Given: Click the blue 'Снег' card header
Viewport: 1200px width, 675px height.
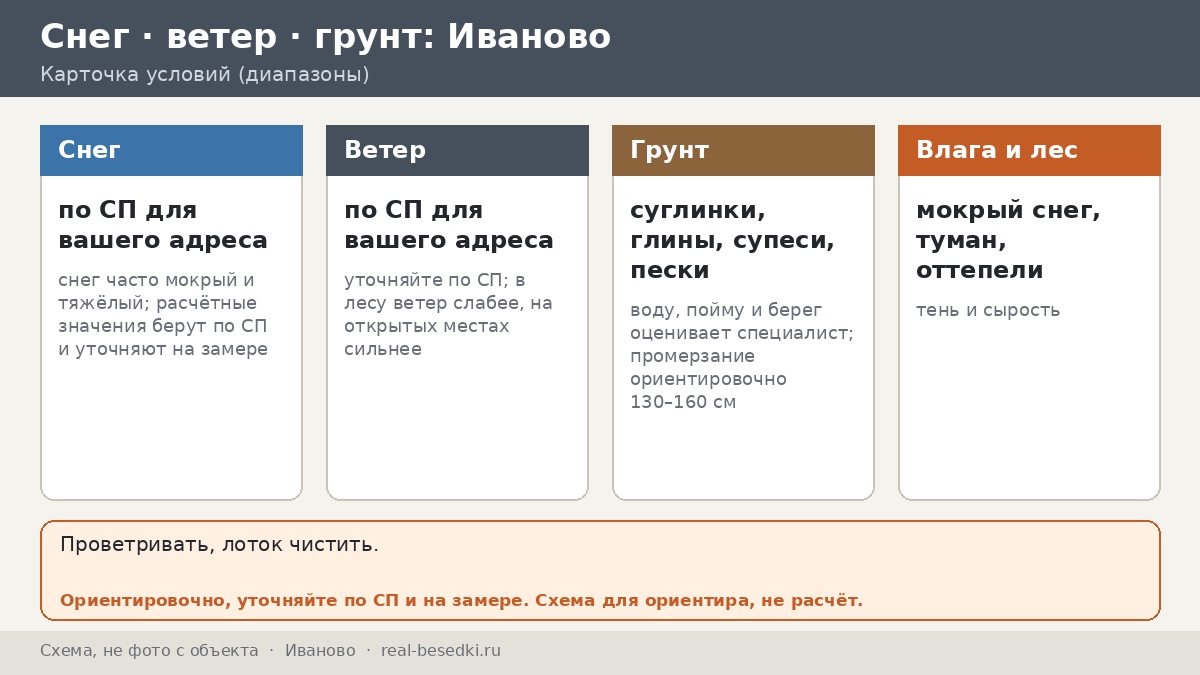Looking at the screenshot, I should point(171,150).
